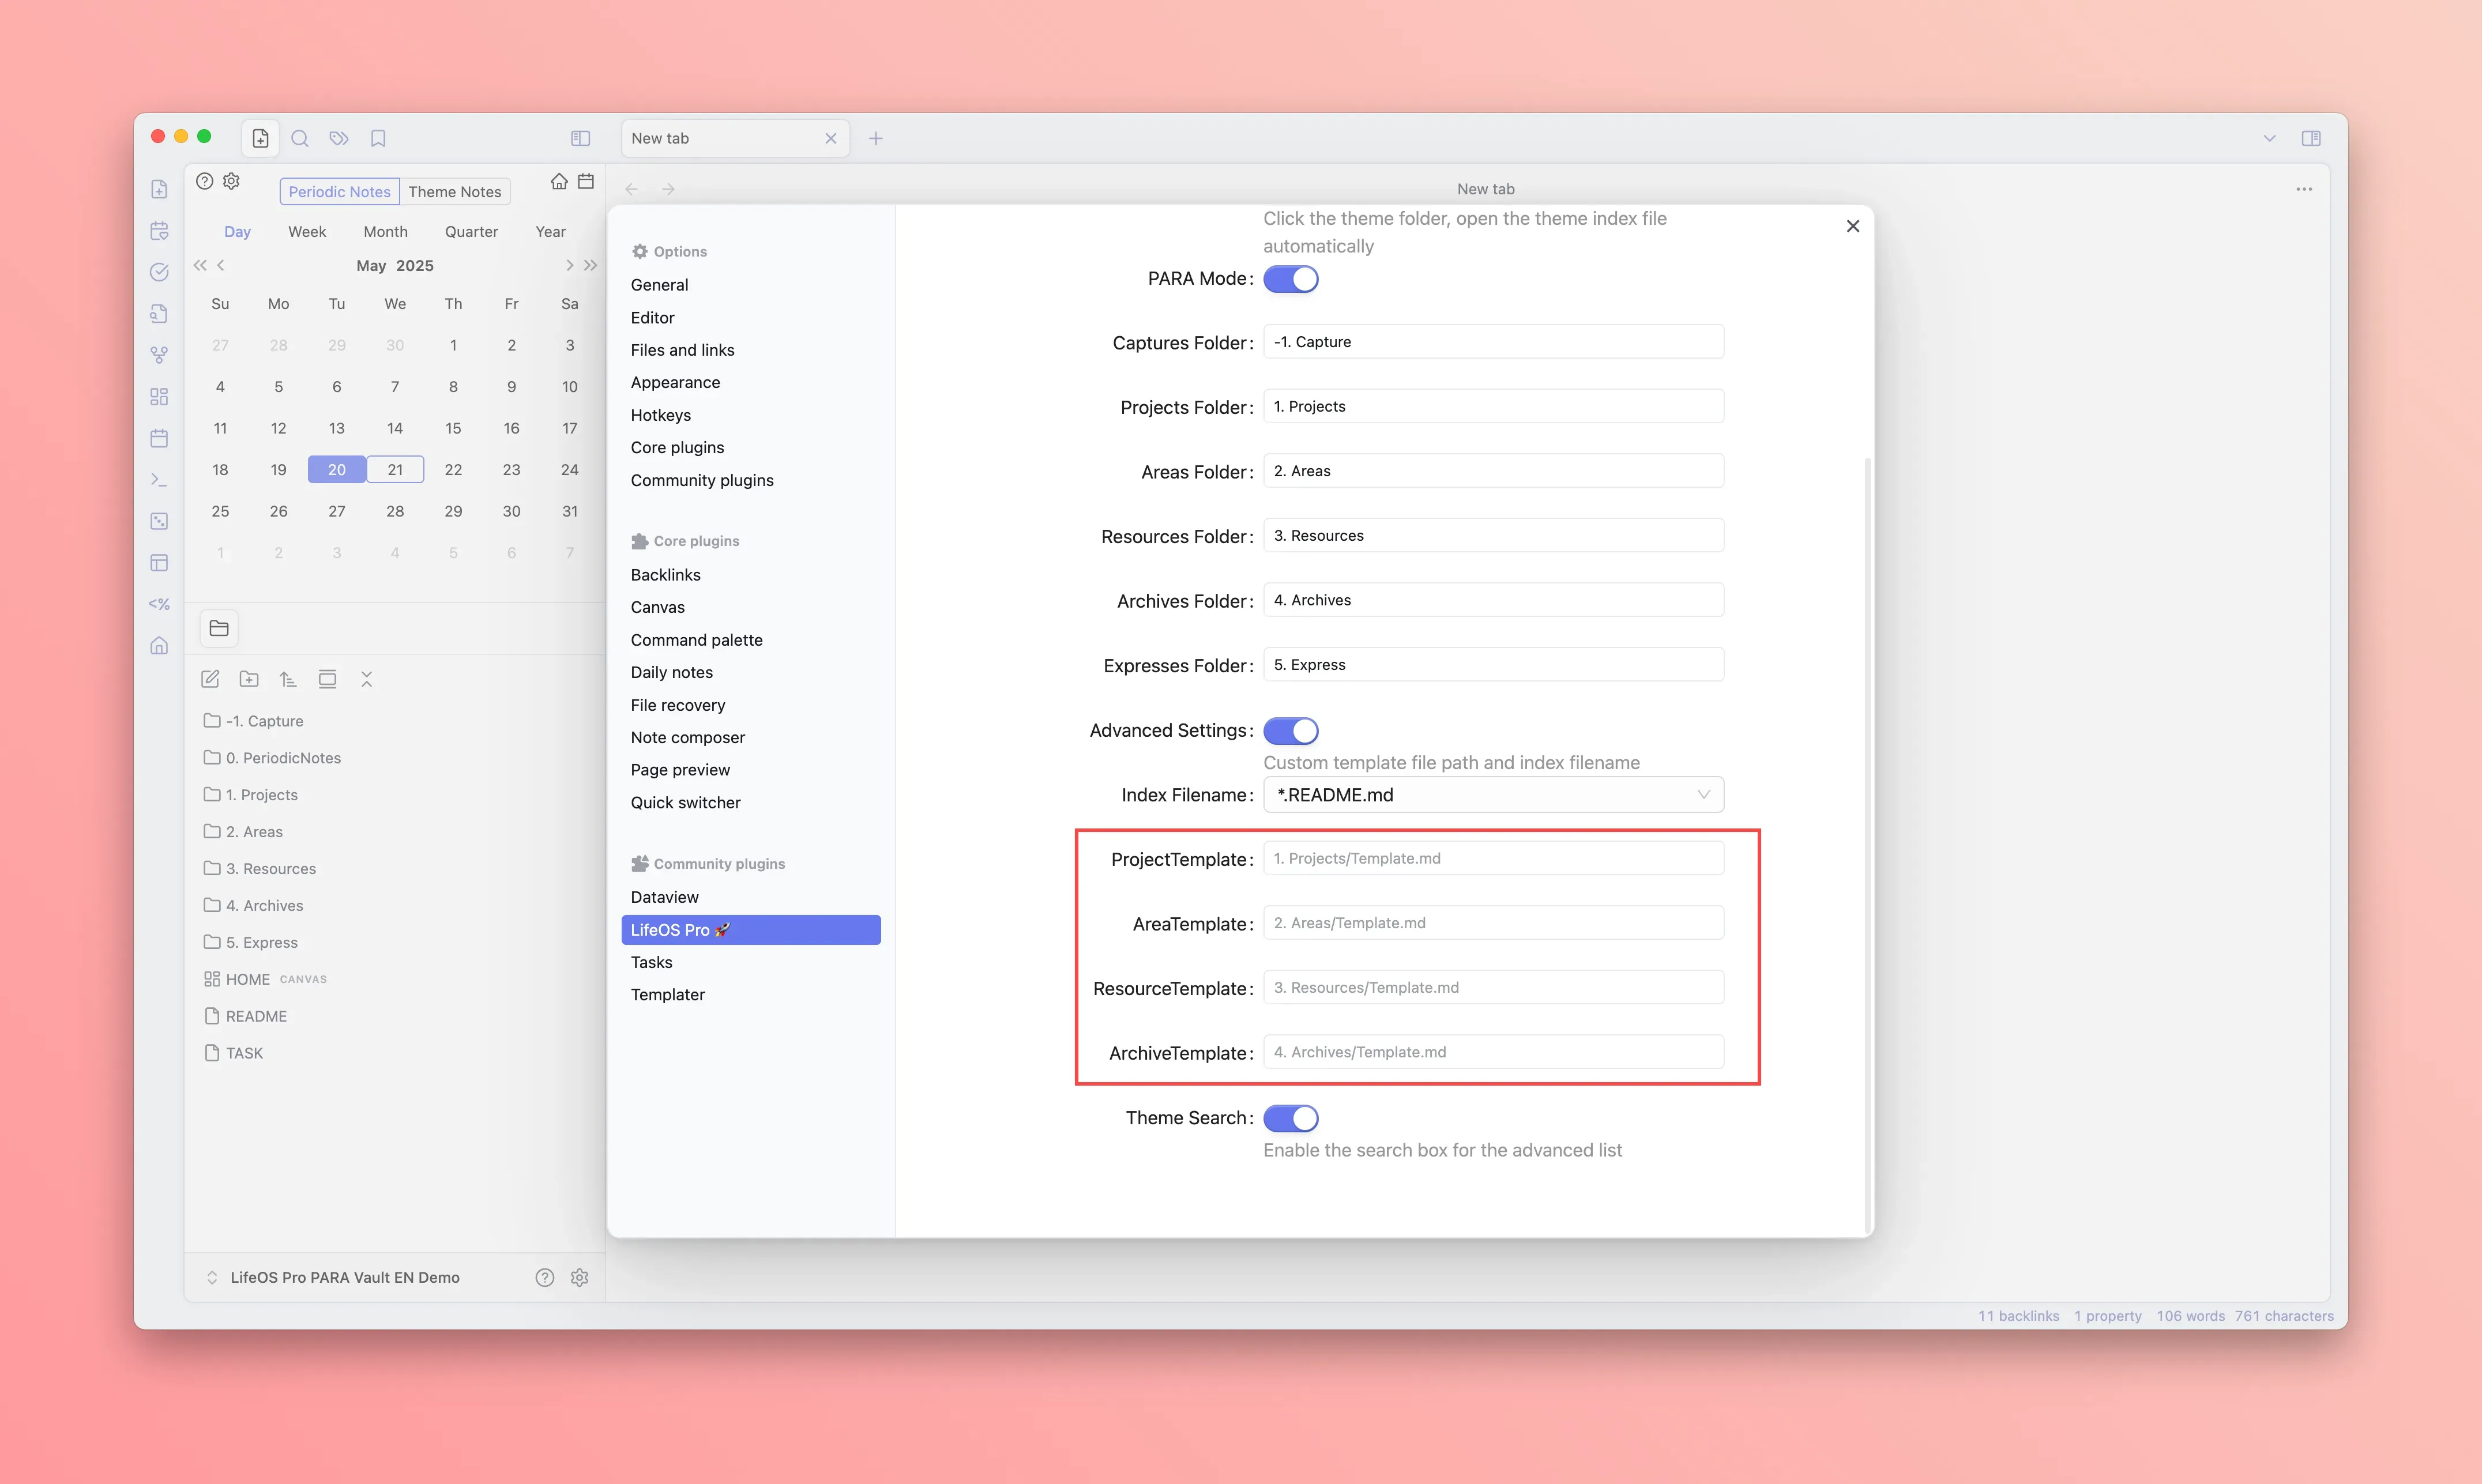The height and width of the screenshot is (1484, 2482).
Task: Open the bookmarks icon in top toolbar
Action: click(x=378, y=138)
